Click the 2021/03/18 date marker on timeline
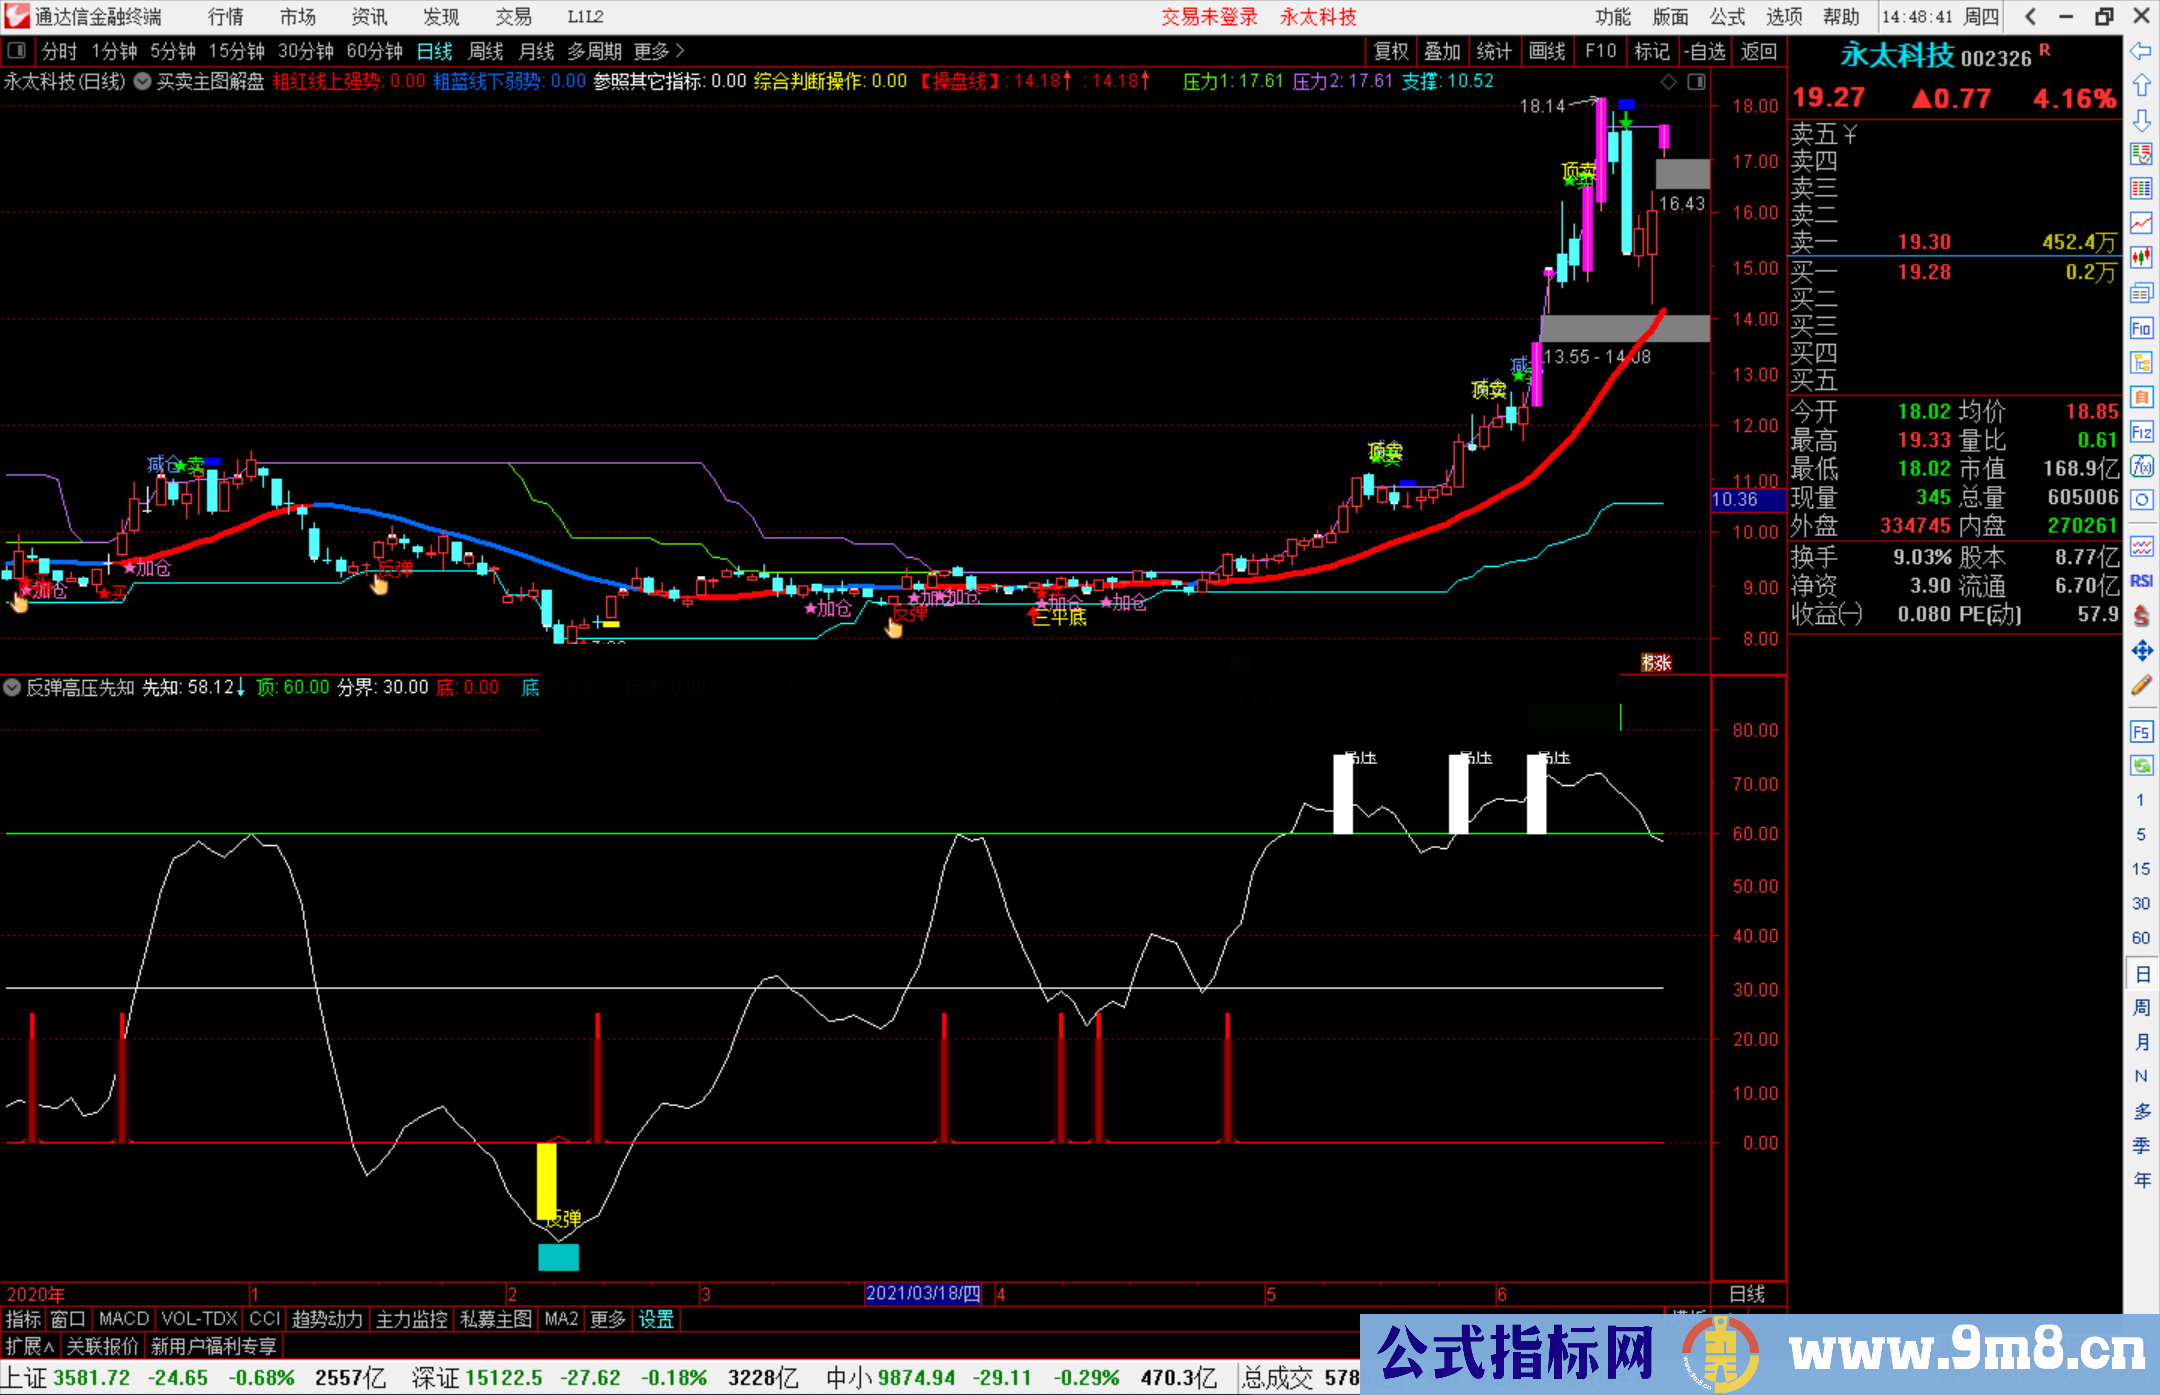The image size is (2160, 1395). click(921, 1294)
